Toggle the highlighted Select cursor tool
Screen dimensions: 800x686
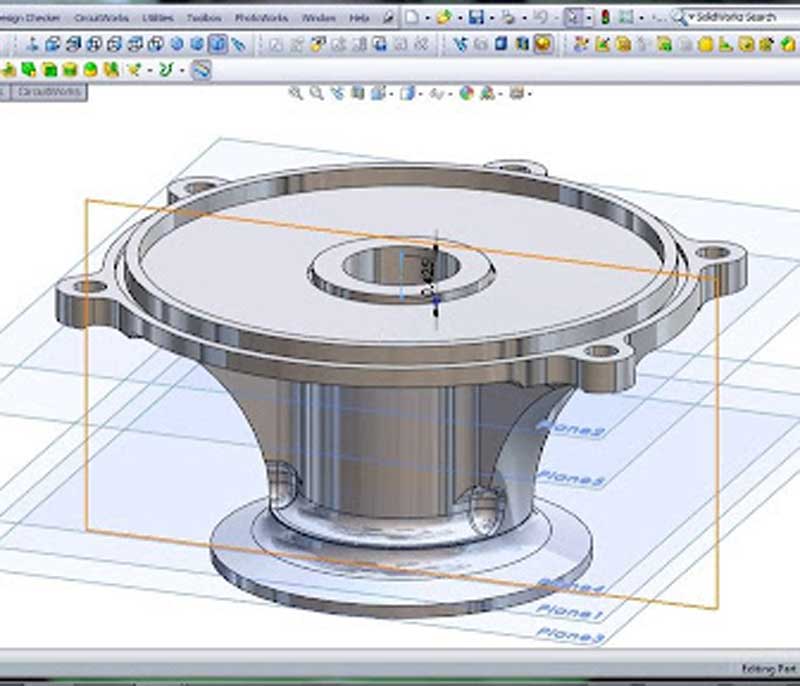coord(573,17)
